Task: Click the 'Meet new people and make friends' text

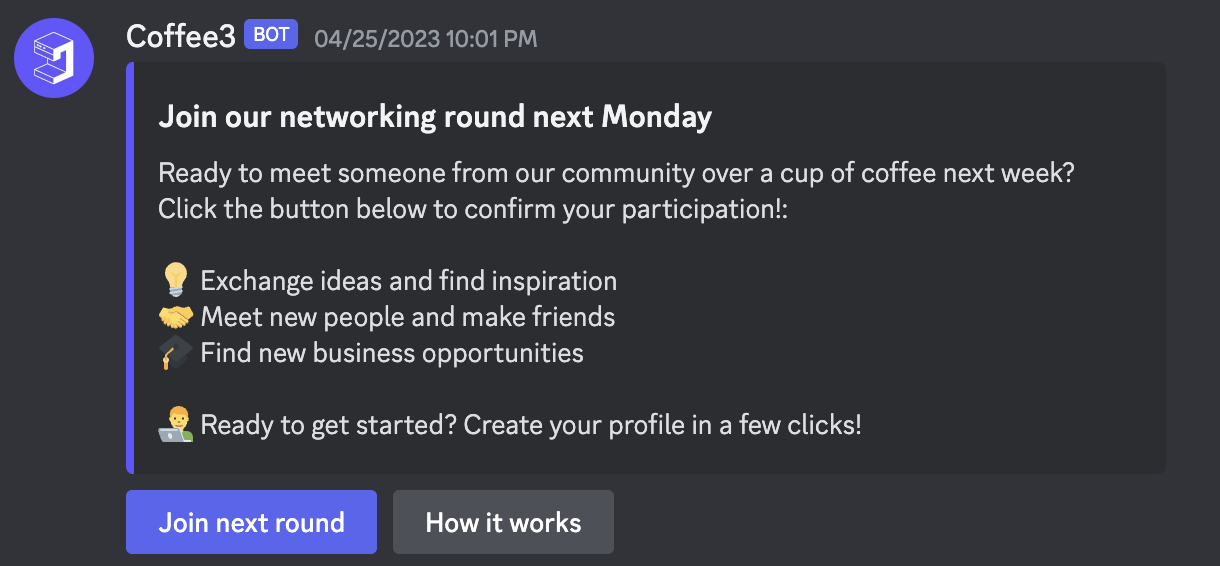Action: click(407, 317)
